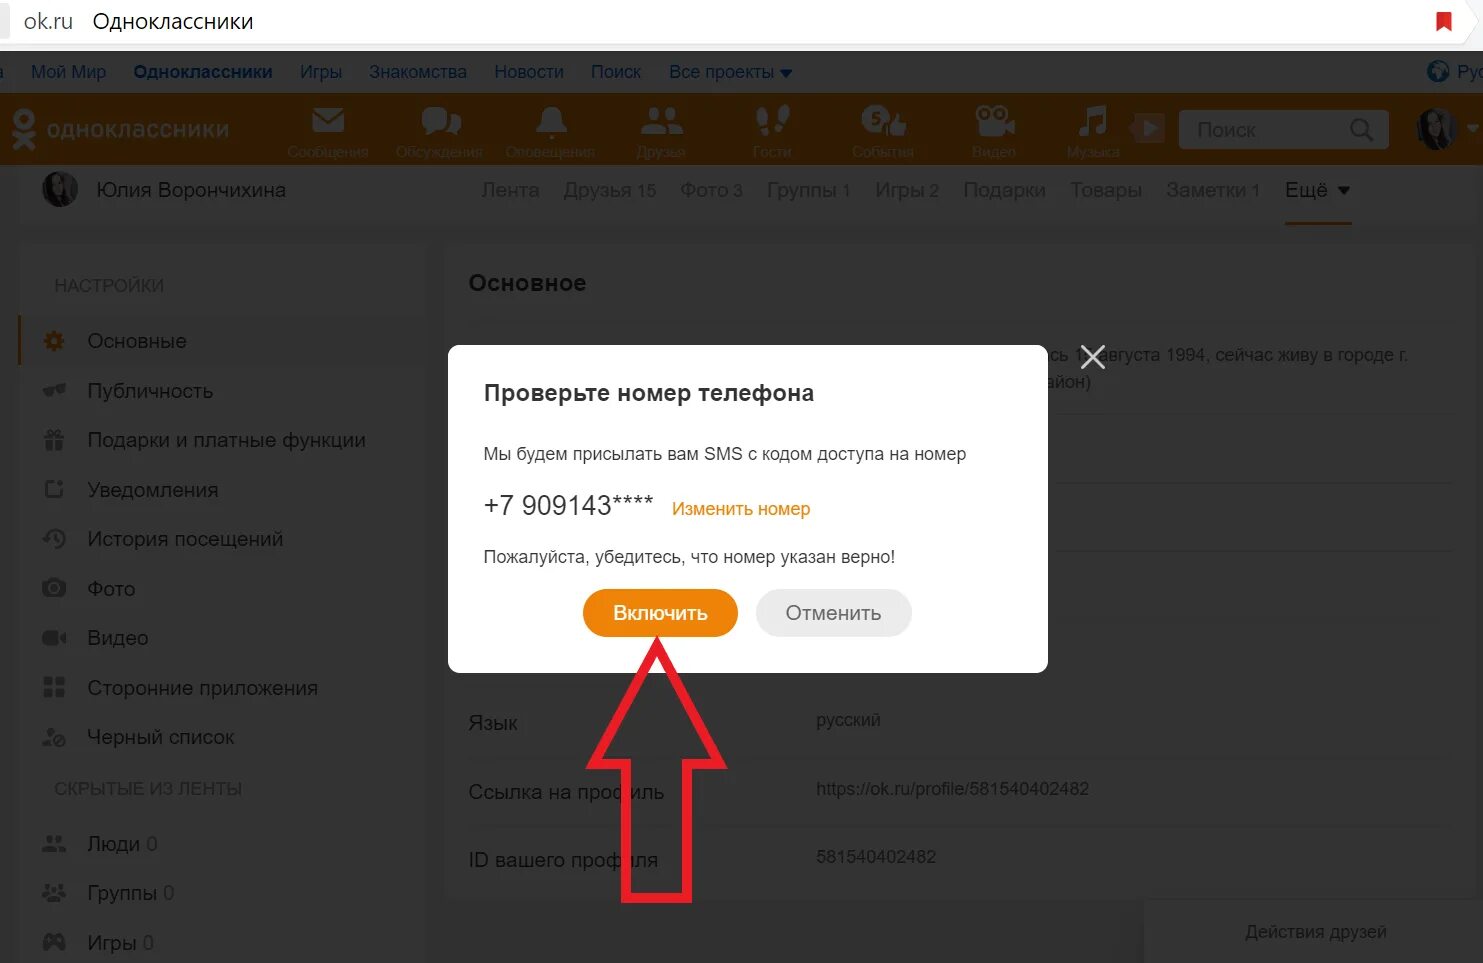Open the Друзья friends icon
1483x963 pixels.
[x=661, y=122]
